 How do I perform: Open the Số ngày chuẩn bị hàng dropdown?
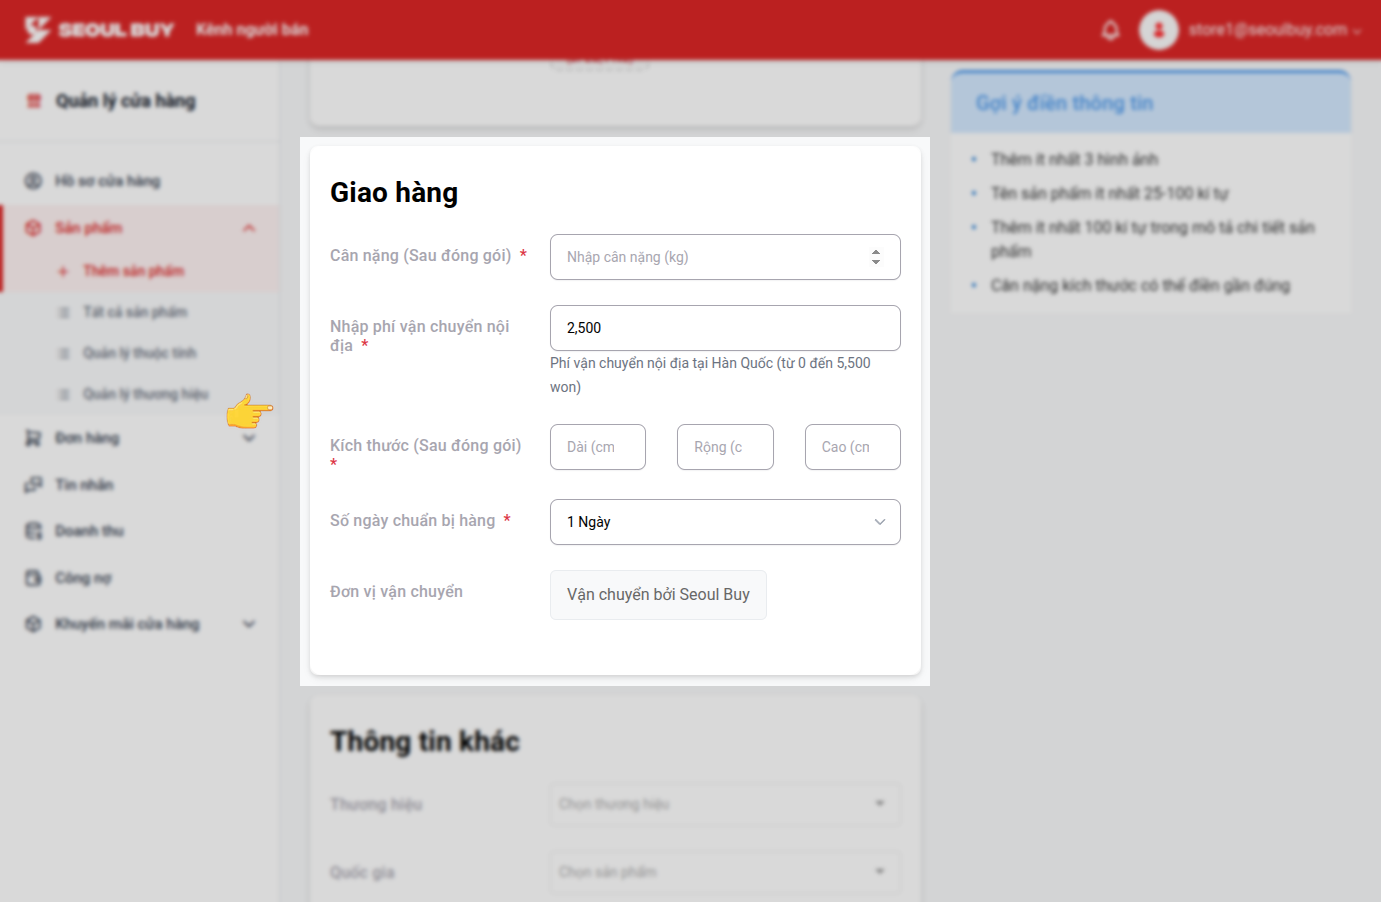tap(724, 522)
